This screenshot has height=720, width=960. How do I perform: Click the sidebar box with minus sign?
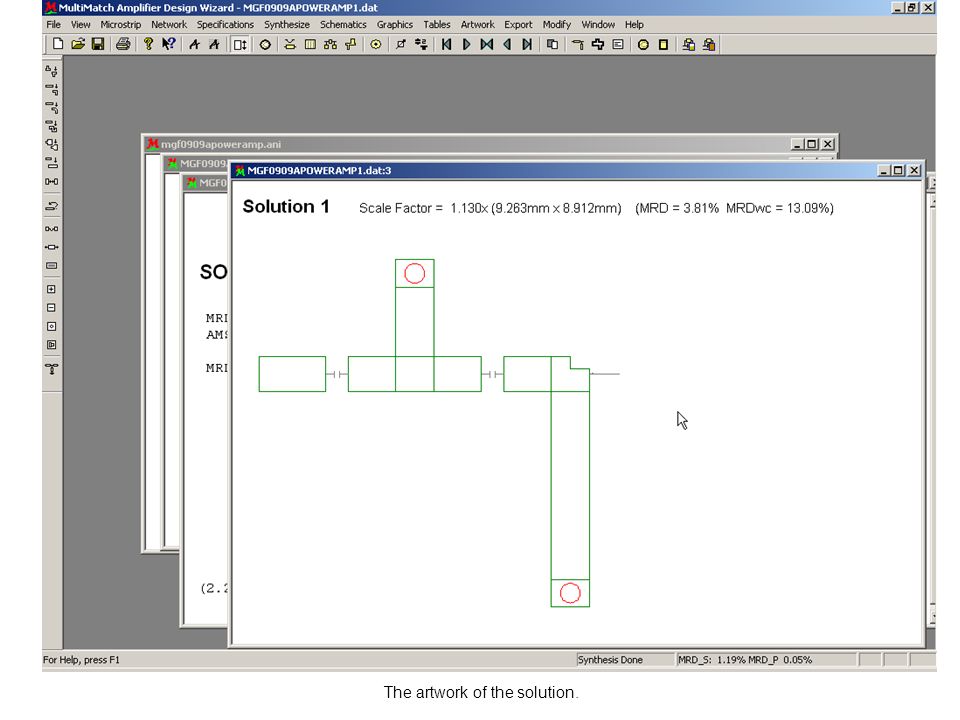[51, 307]
